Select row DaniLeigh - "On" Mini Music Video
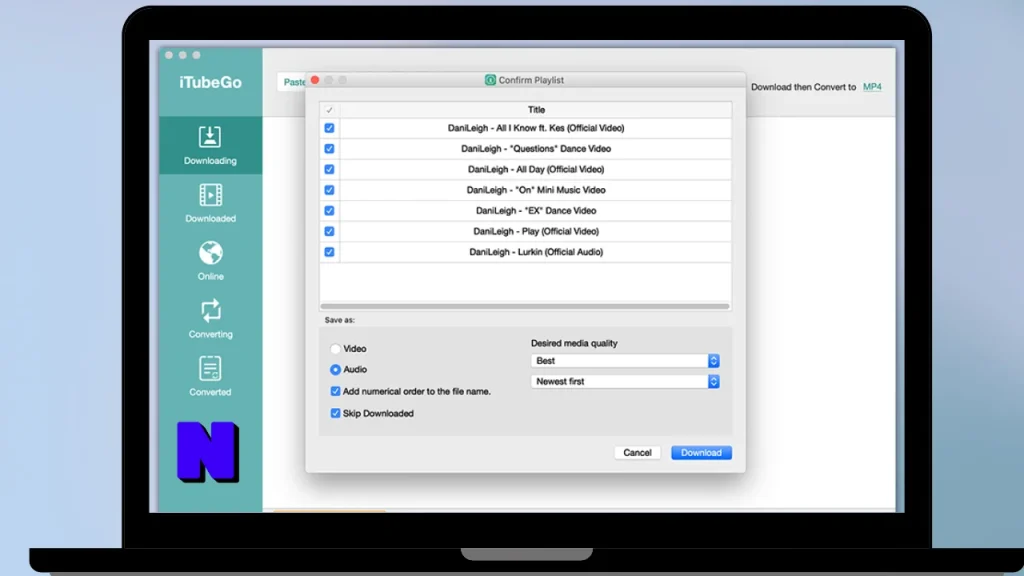The width and height of the screenshot is (1024, 576). pyautogui.click(x=536, y=190)
